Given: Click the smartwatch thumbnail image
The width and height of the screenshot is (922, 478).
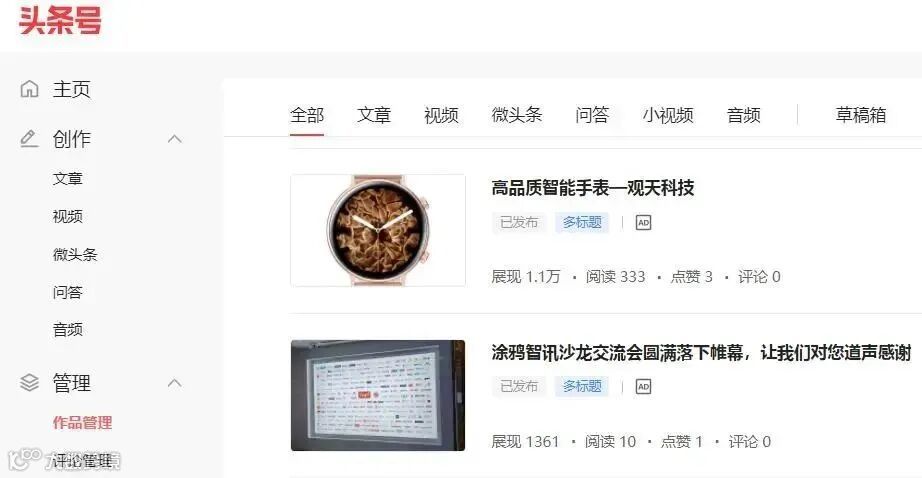Looking at the screenshot, I should click(x=378, y=230).
